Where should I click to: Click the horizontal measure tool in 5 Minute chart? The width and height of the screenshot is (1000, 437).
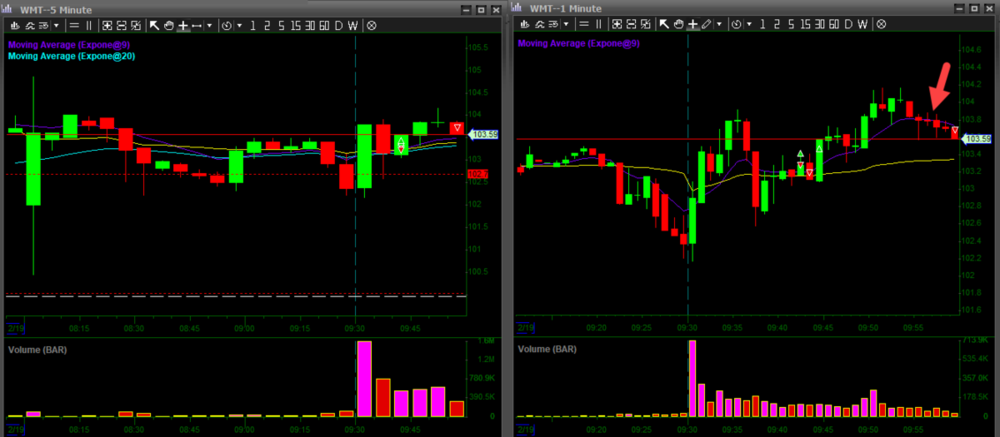click(x=197, y=24)
